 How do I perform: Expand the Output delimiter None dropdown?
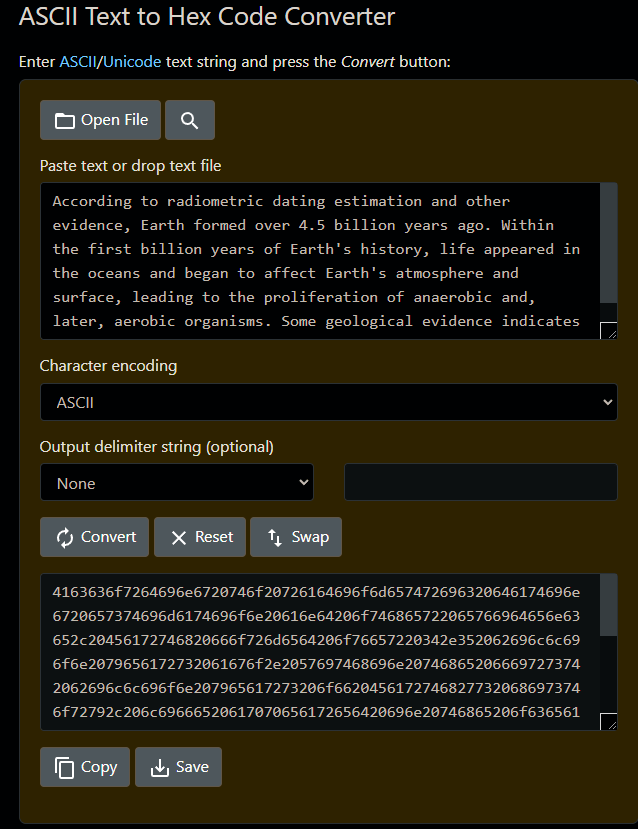tap(176, 483)
